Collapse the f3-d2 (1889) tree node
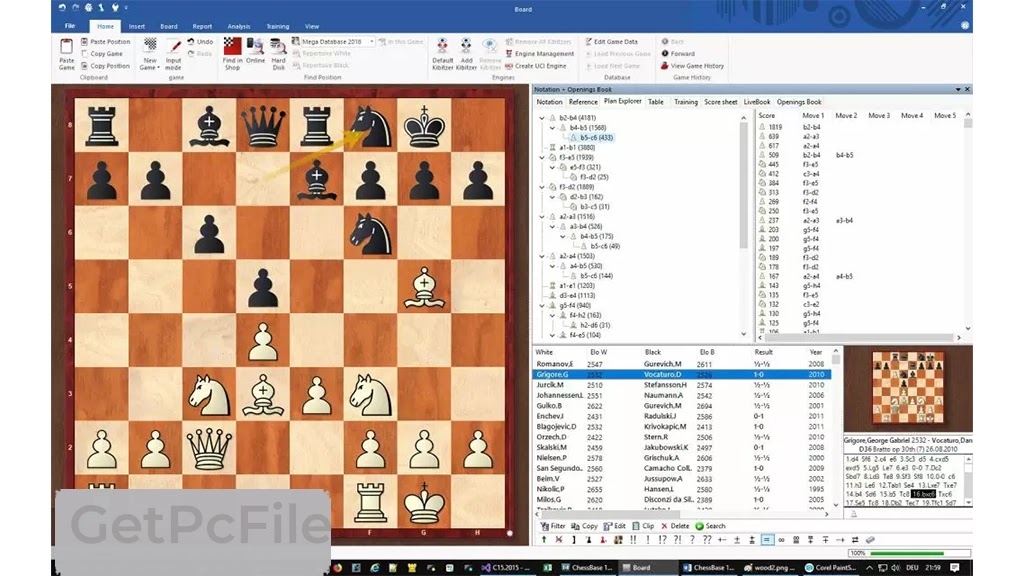This screenshot has width=1024, height=576. click(542, 187)
